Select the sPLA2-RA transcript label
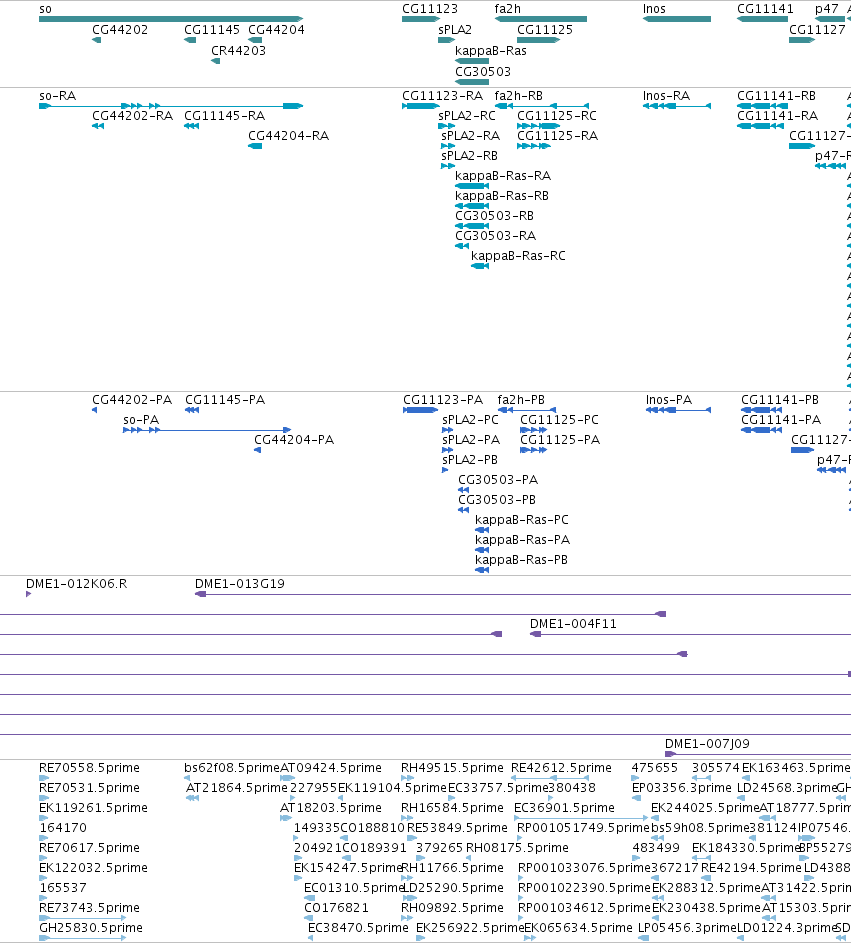 click(x=470, y=135)
